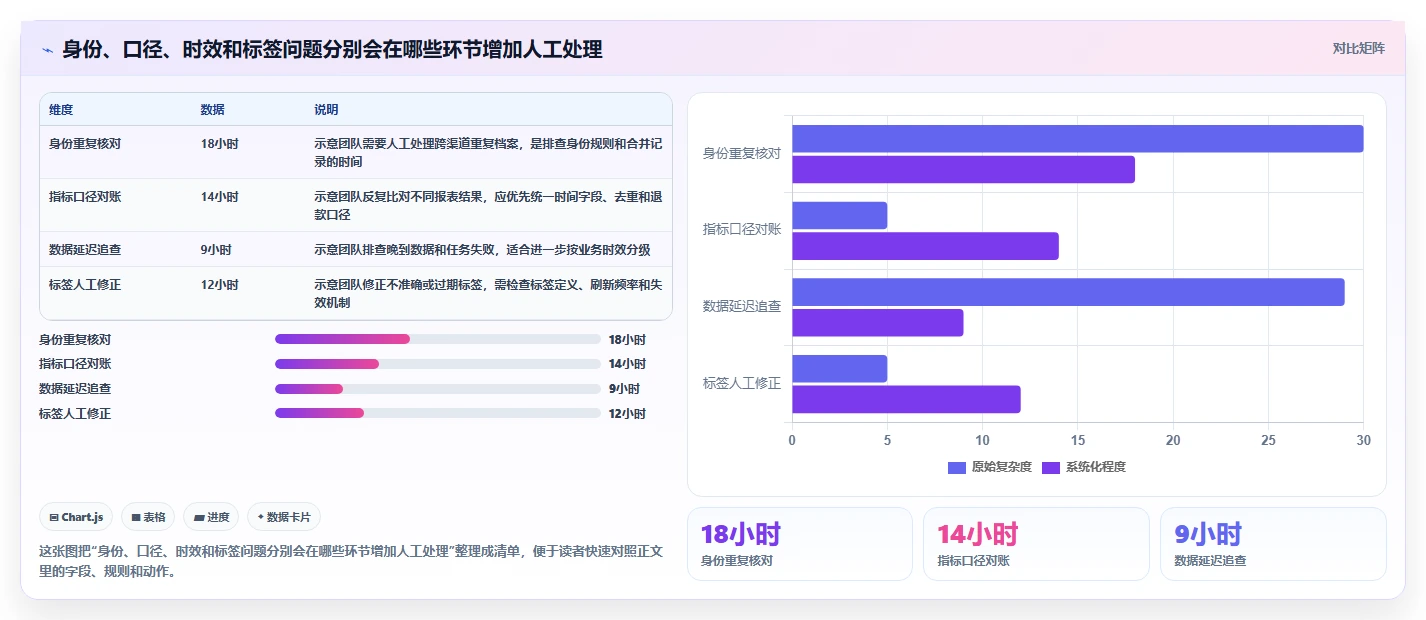Screen dimensions: 1426x620
Task: Click the 标签人工修正 label on the chart axis
Action: coord(742,383)
